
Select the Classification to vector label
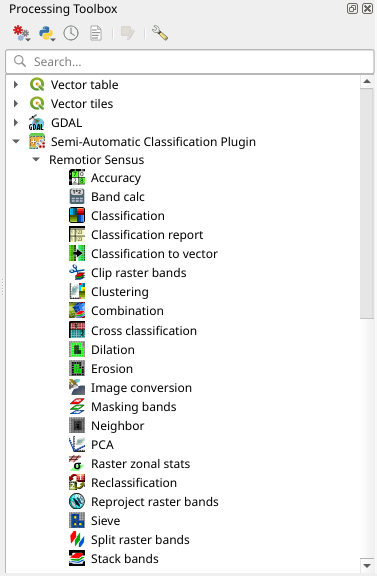tap(154, 254)
